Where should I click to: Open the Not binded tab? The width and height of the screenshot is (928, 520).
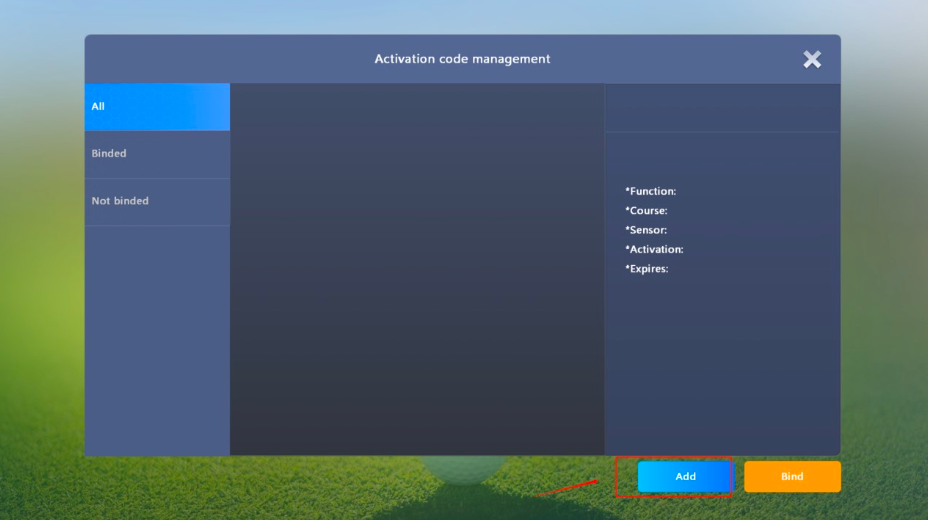coord(157,201)
